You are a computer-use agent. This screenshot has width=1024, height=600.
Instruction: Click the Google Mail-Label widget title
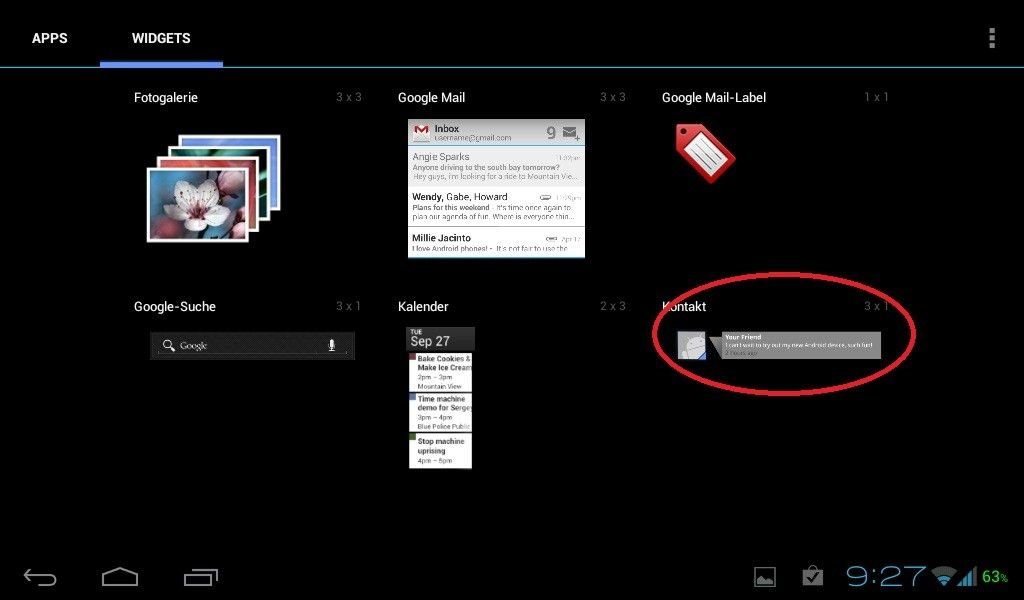(714, 98)
